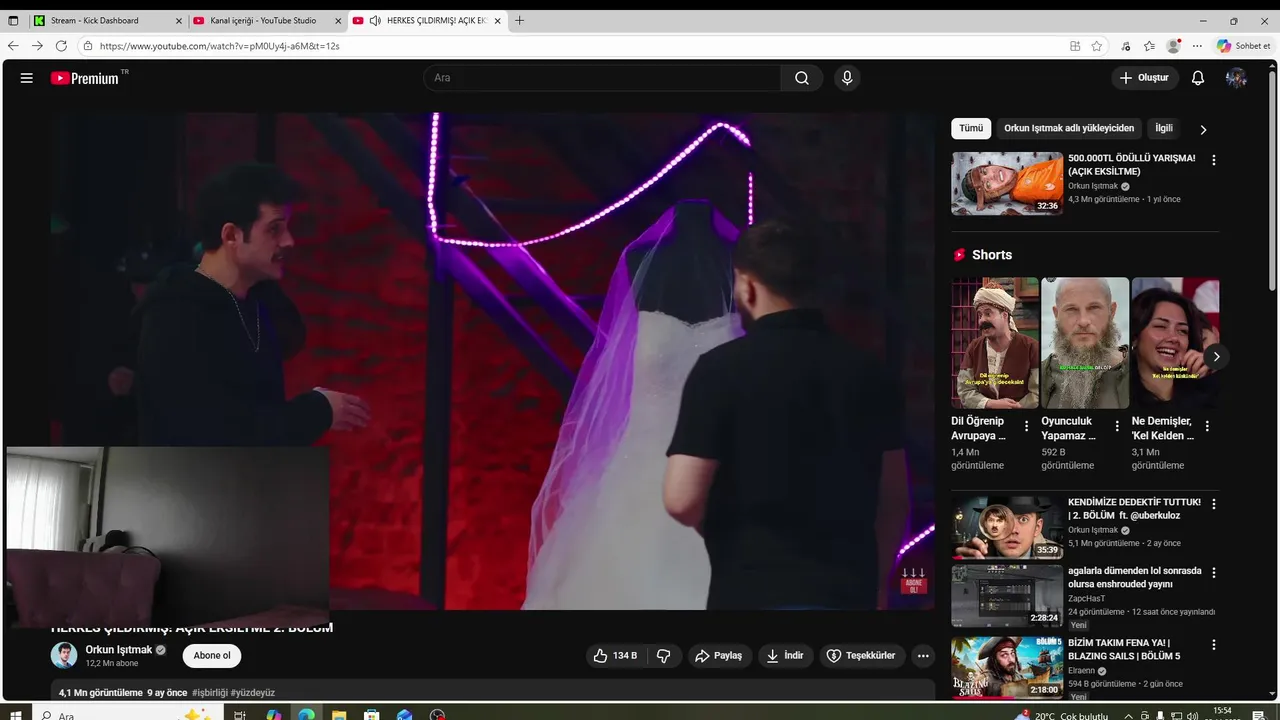Start voice search with microphone icon
Viewport: 1280px width, 720px height.
pos(847,78)
